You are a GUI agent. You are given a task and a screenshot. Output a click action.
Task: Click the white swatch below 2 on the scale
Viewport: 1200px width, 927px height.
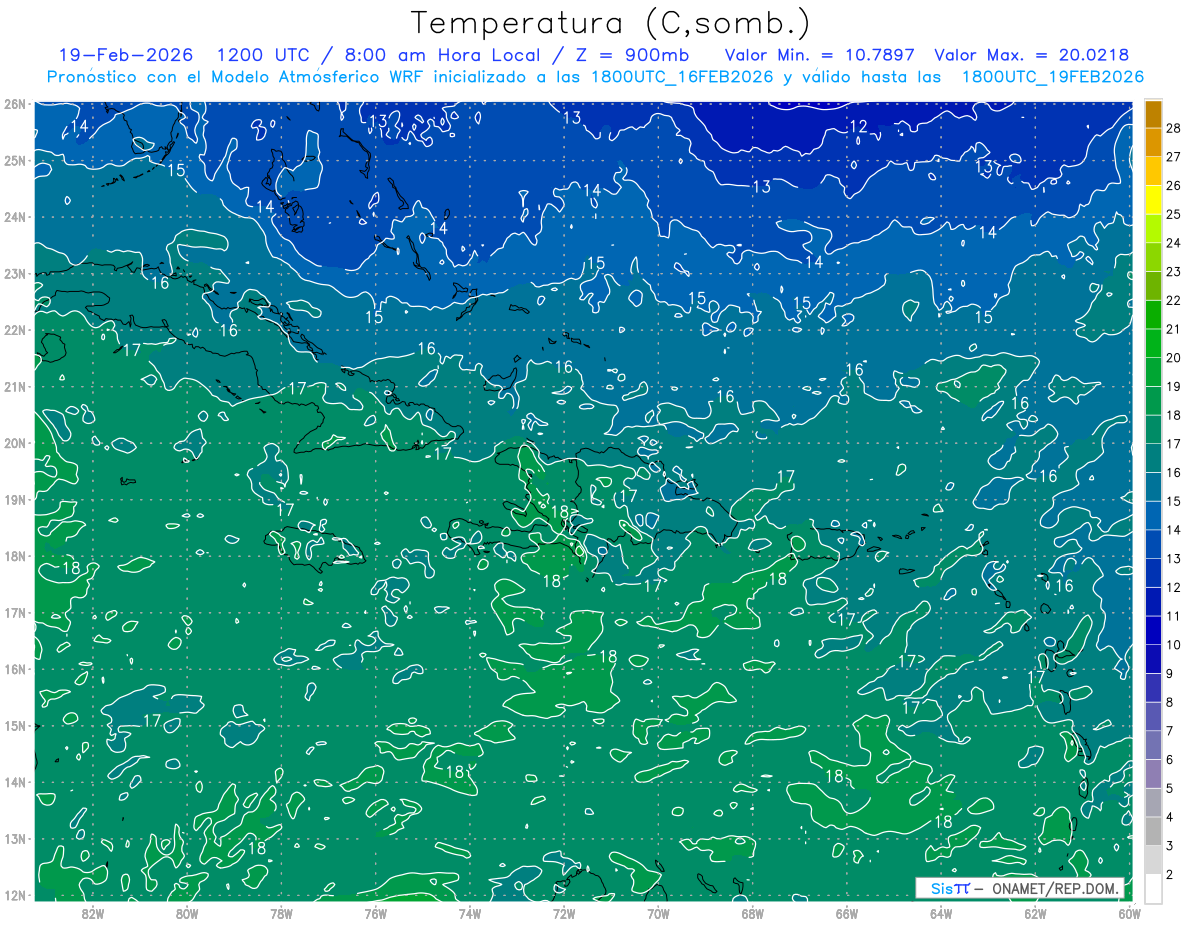[x=1153, y=888]
